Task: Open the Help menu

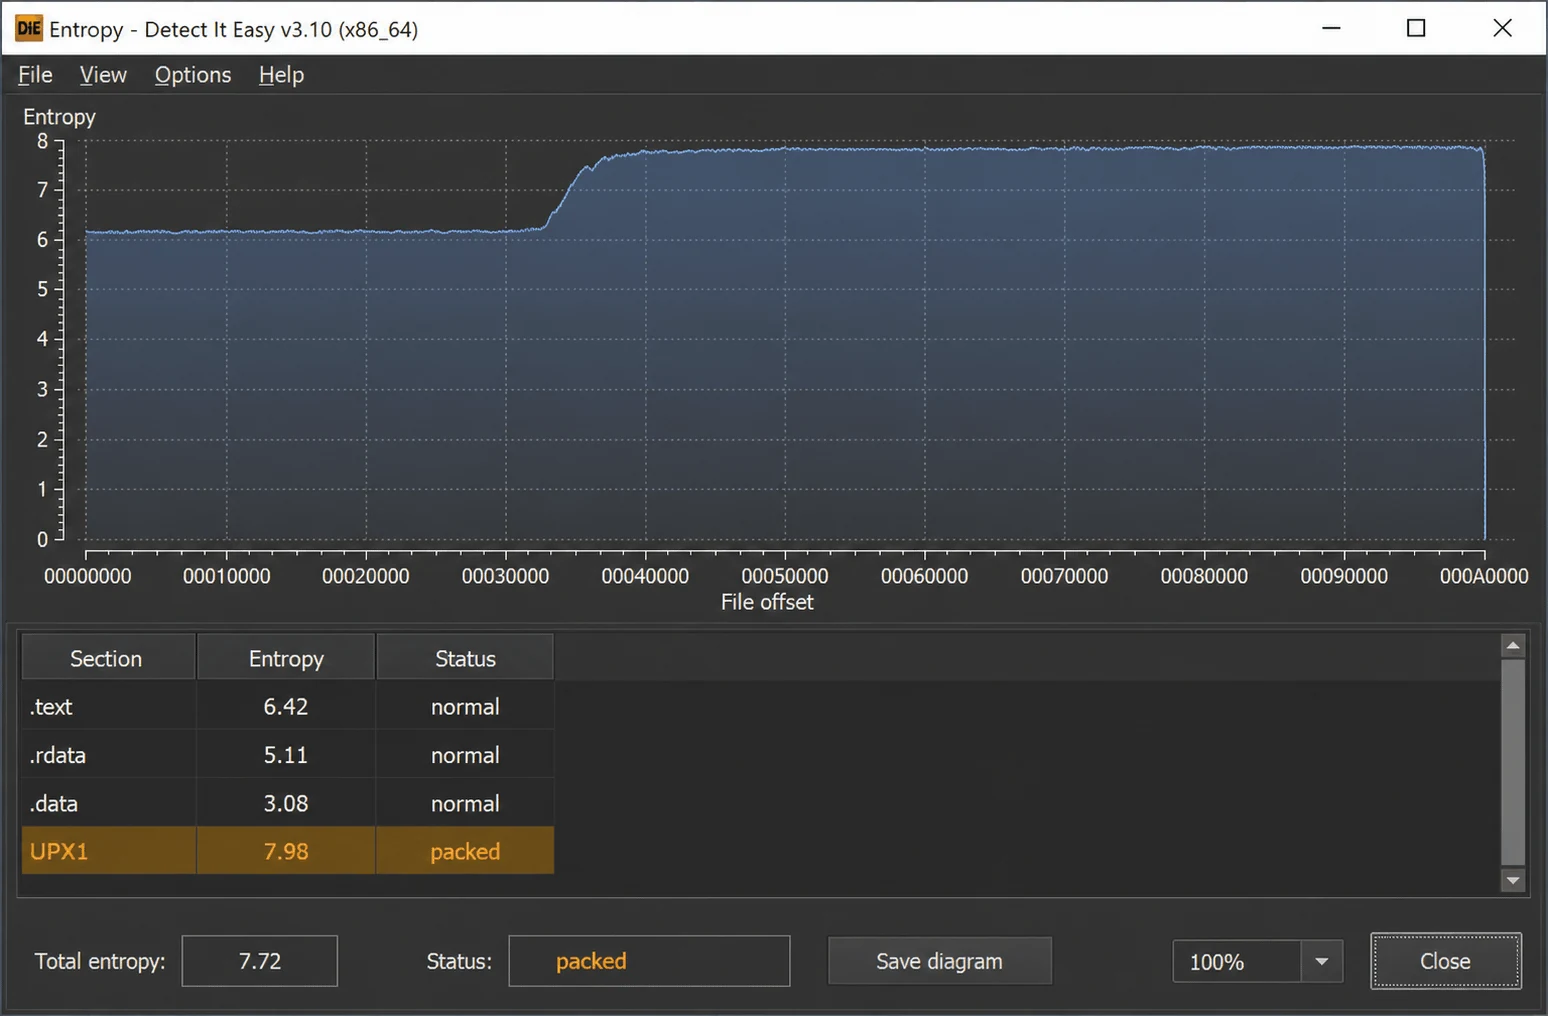Action: [281, 75]
